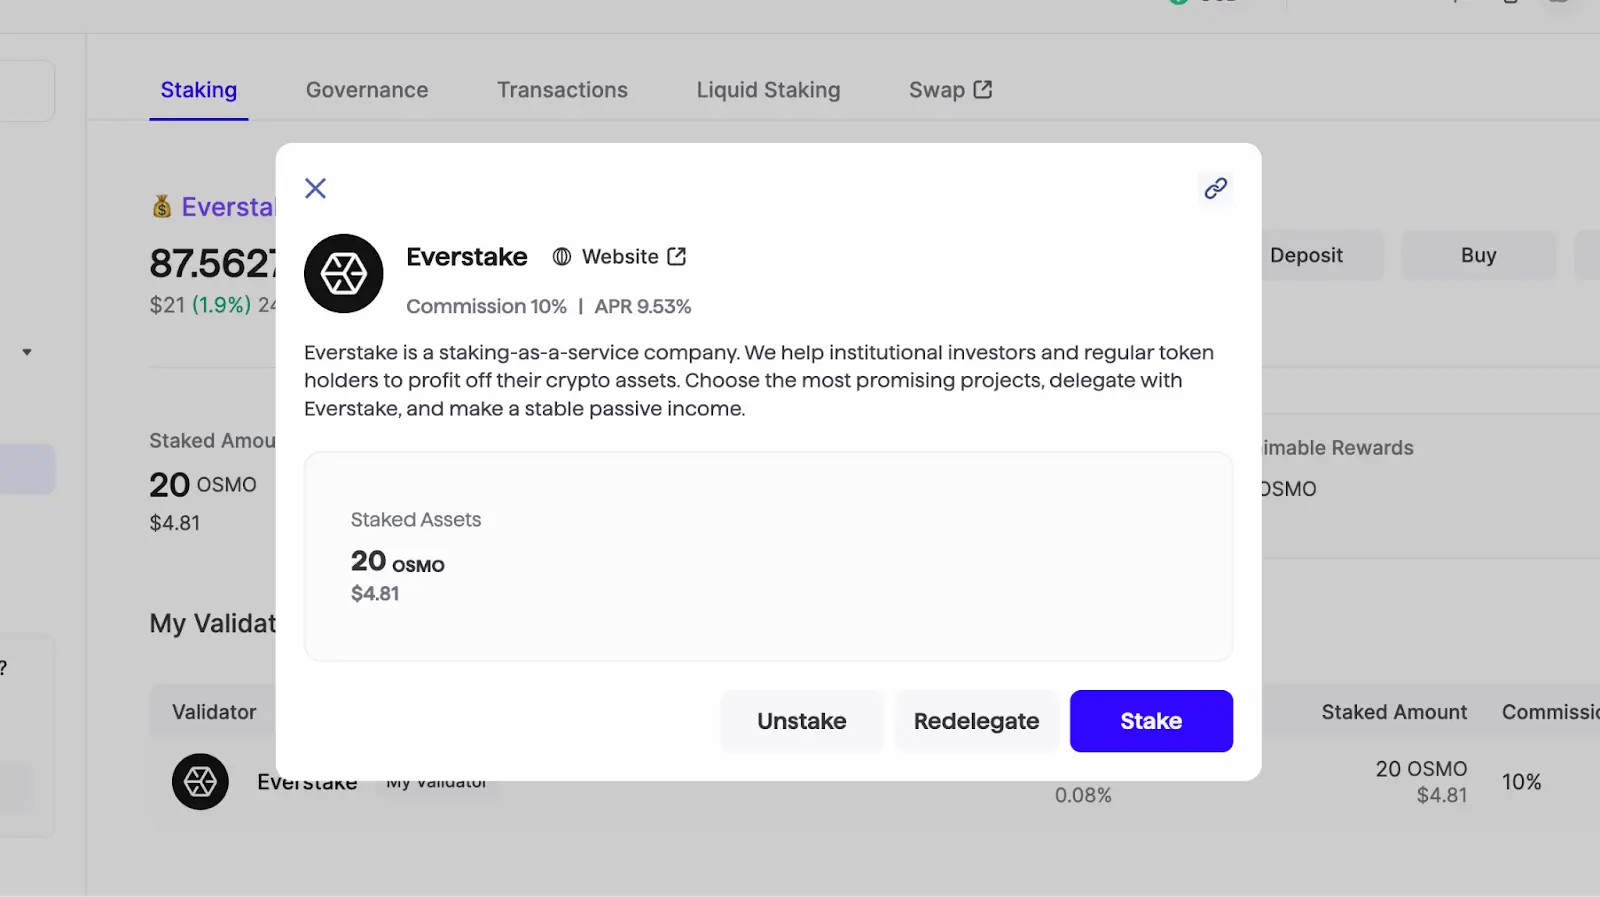Select the Commission 10% text in dialog

pos(486,306)
